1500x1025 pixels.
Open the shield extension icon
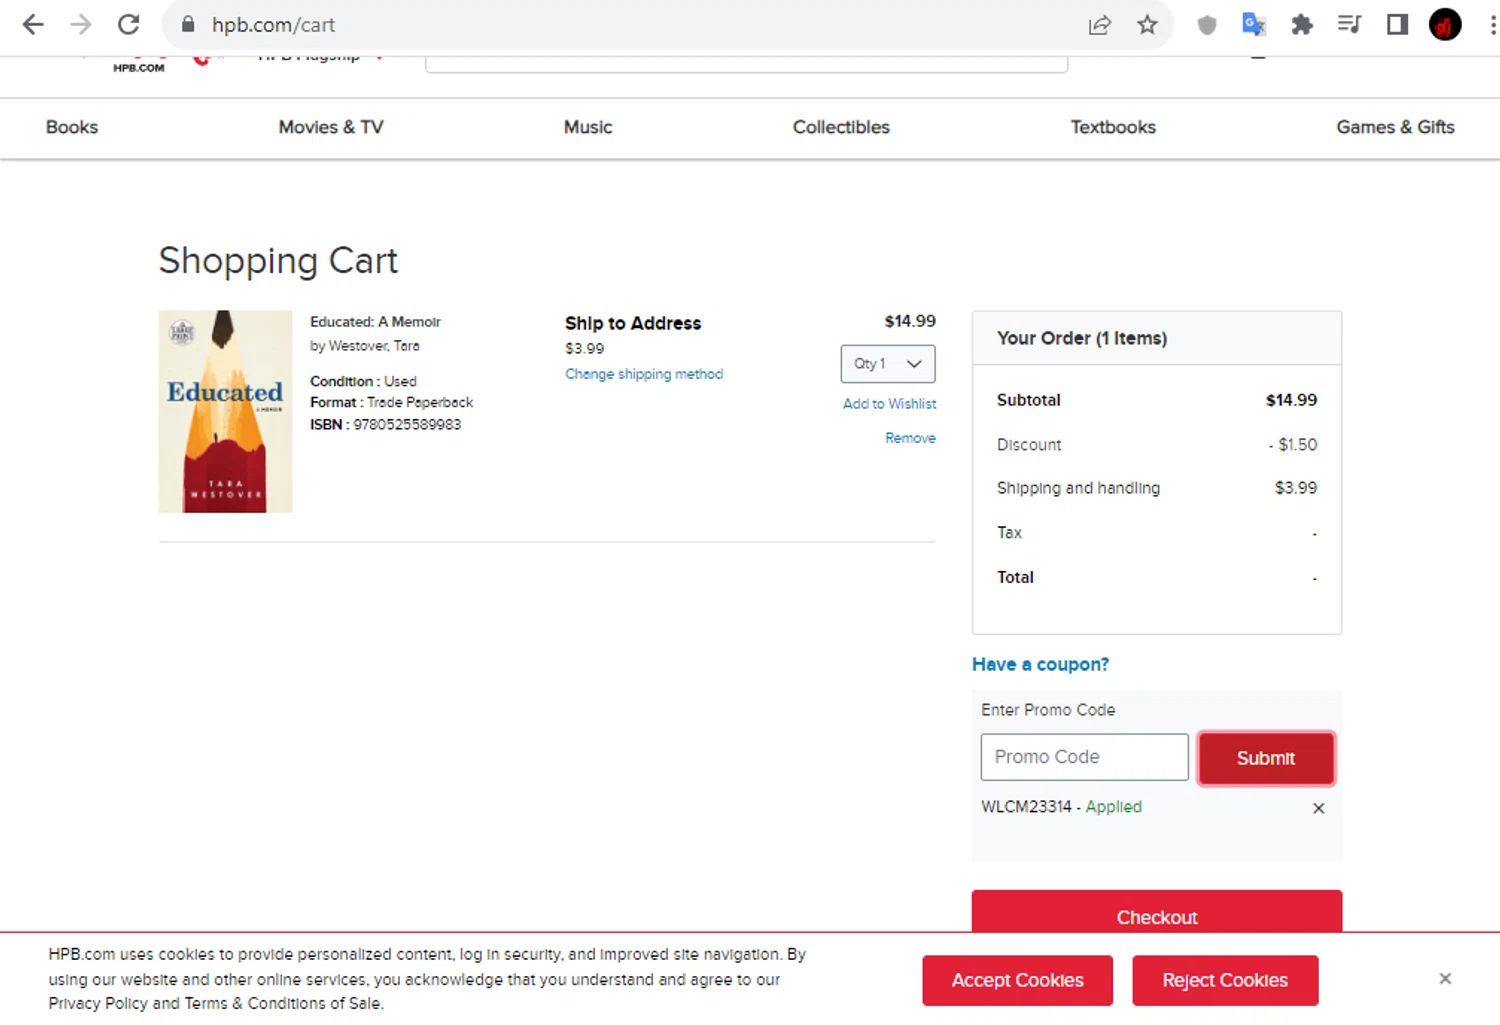(x=1207, y=25)
